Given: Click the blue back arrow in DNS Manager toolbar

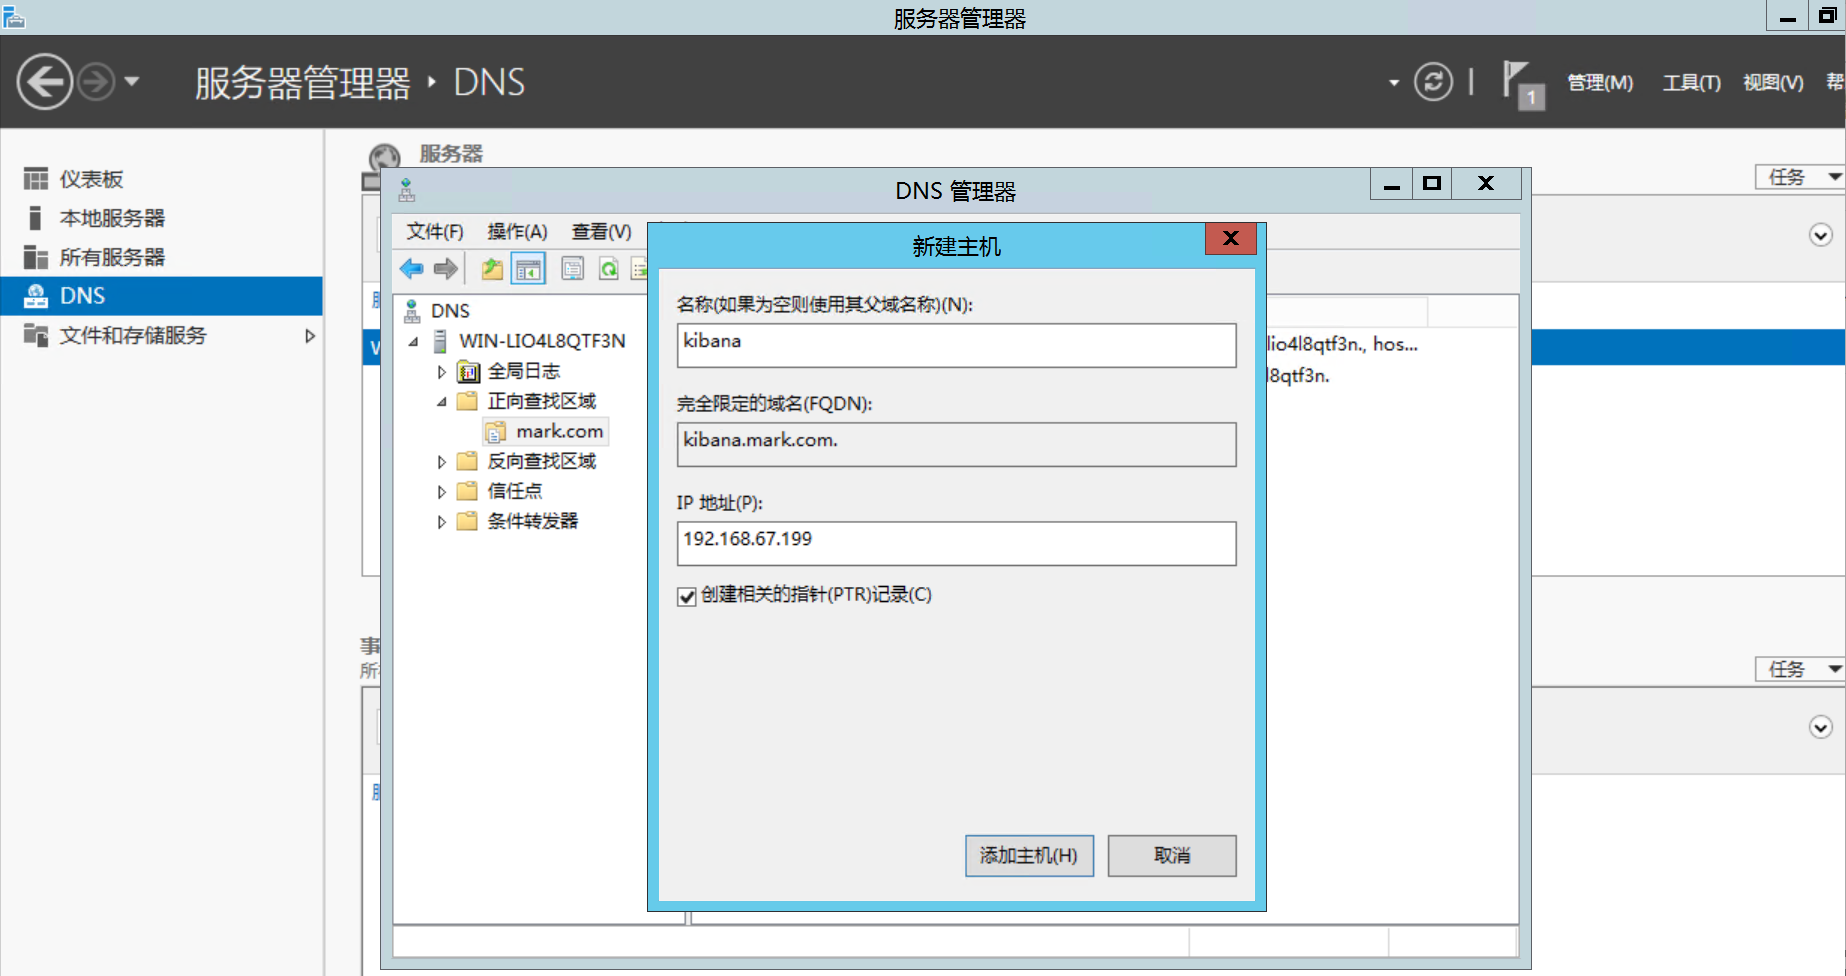Looking at the screenshot, I should [412, 268].
